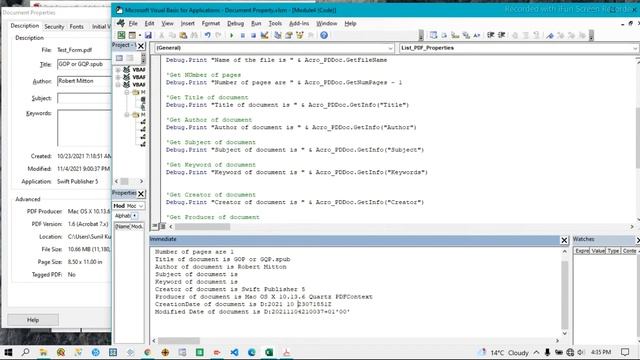Image resolution: width=640 pixels, height=360 pixels.
Task: Click the Debug.Print GetFileName code line
Action: [276, 60]
